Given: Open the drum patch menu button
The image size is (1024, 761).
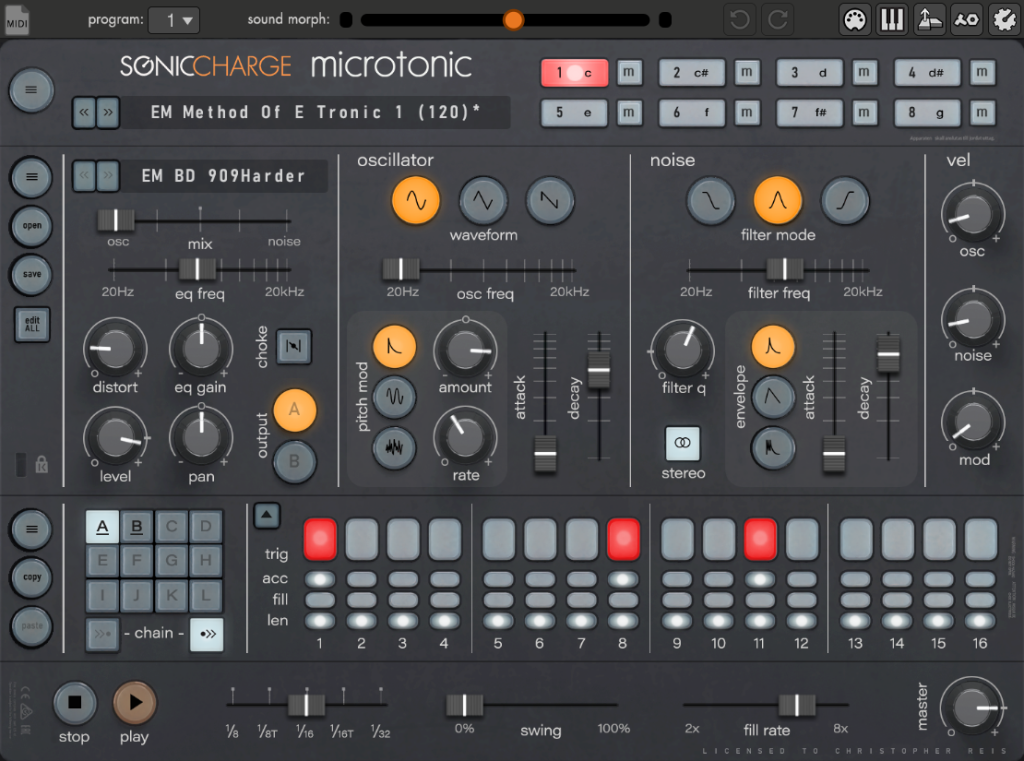Looking at the screenshot, I should pos(31,177).
